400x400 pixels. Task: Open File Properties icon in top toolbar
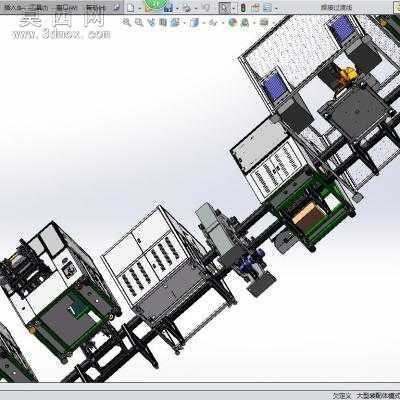255,8
